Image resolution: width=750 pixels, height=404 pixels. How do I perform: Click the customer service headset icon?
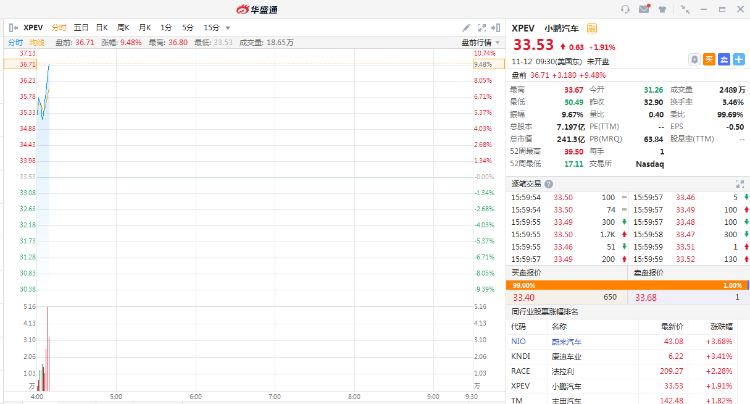(626, 8)
